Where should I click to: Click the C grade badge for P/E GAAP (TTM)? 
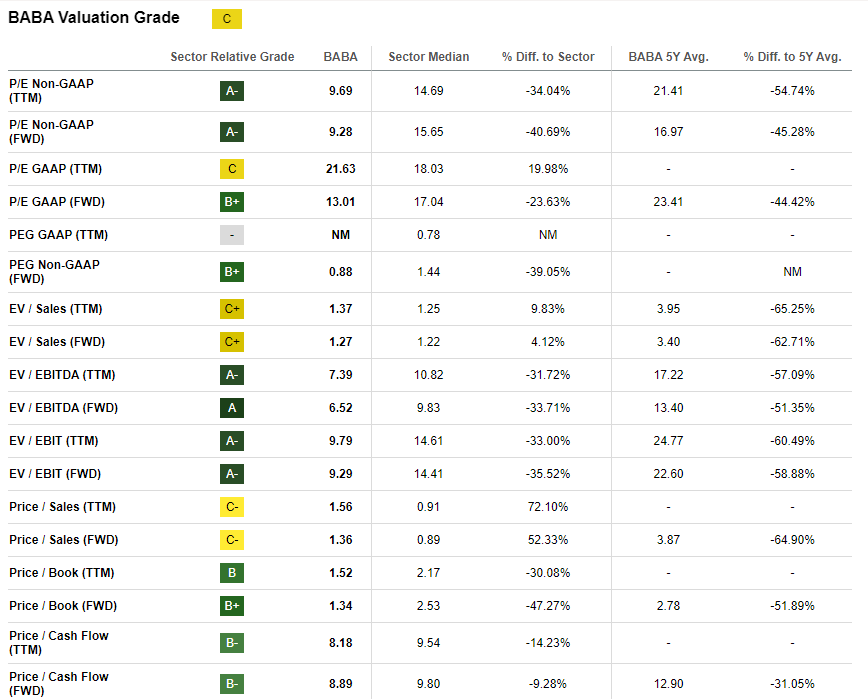(232, 169)
